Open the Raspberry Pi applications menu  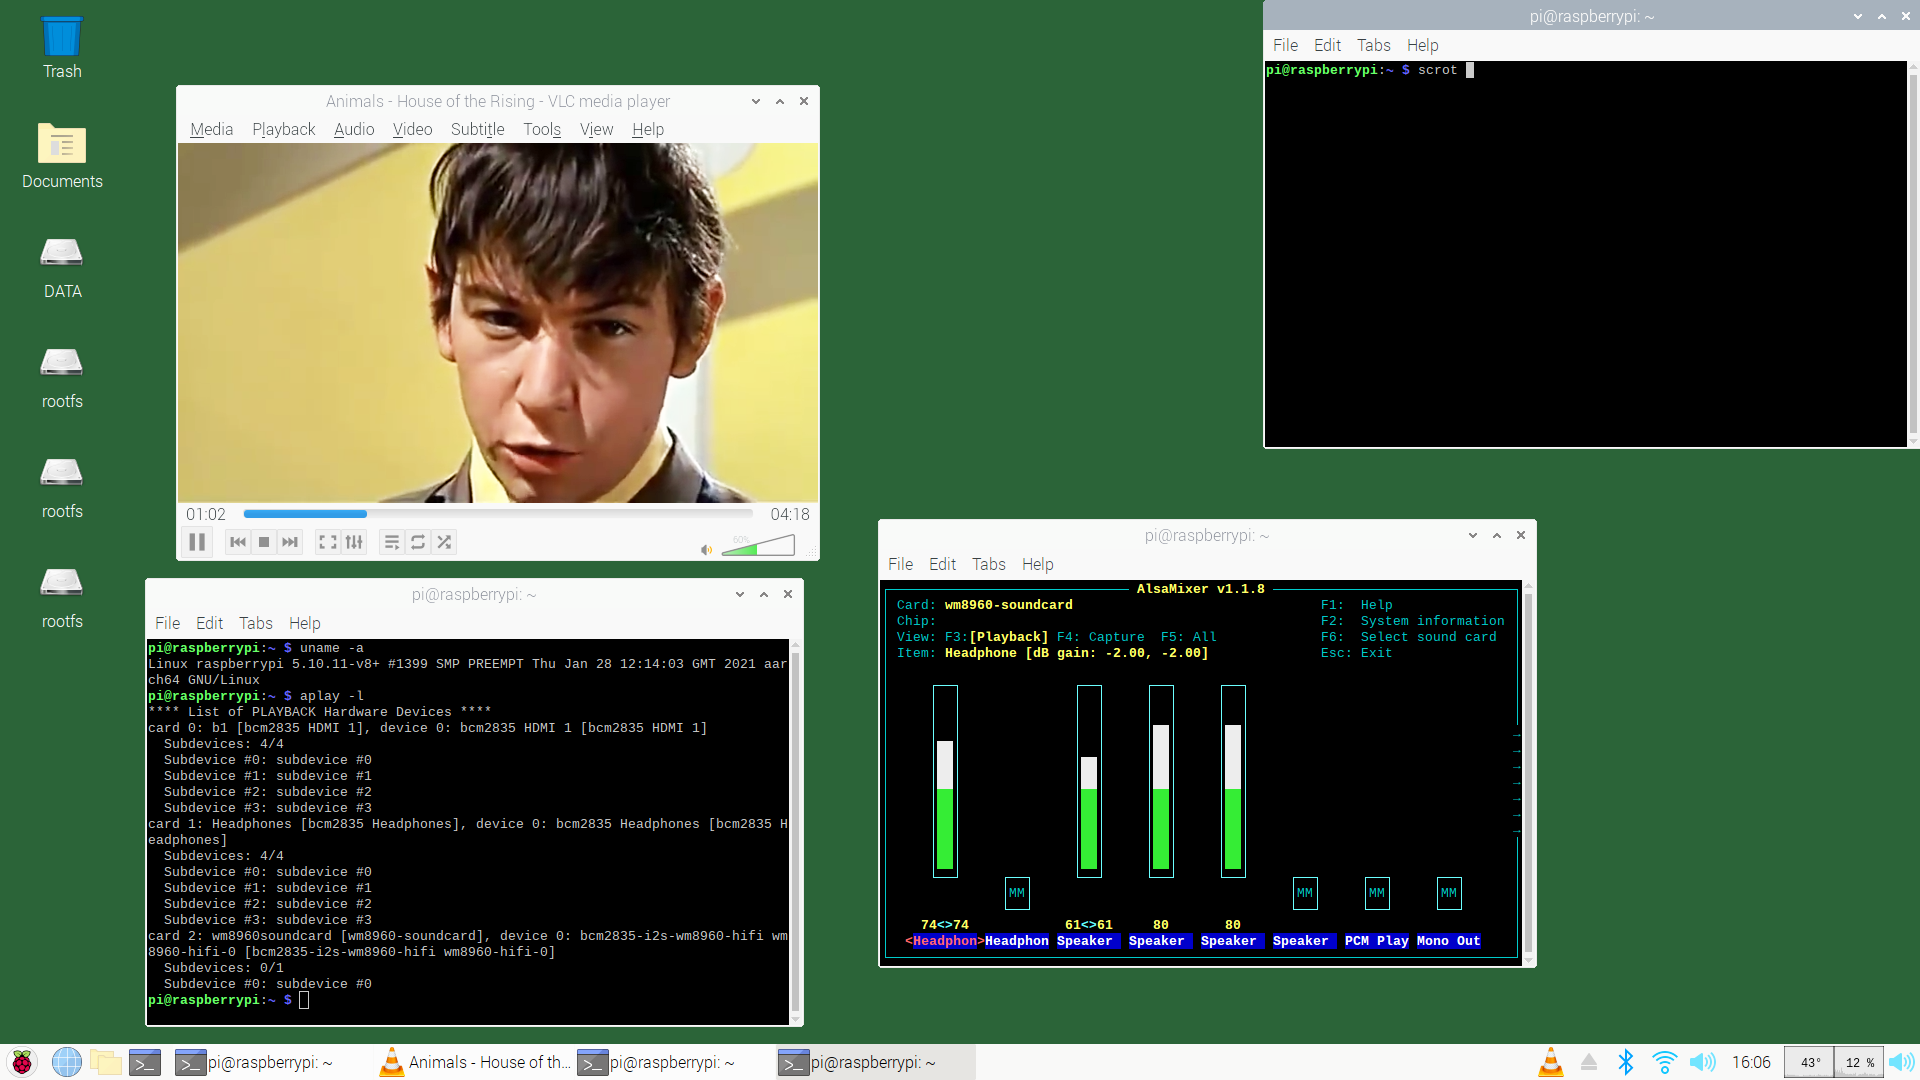(x=22, y=1062)
